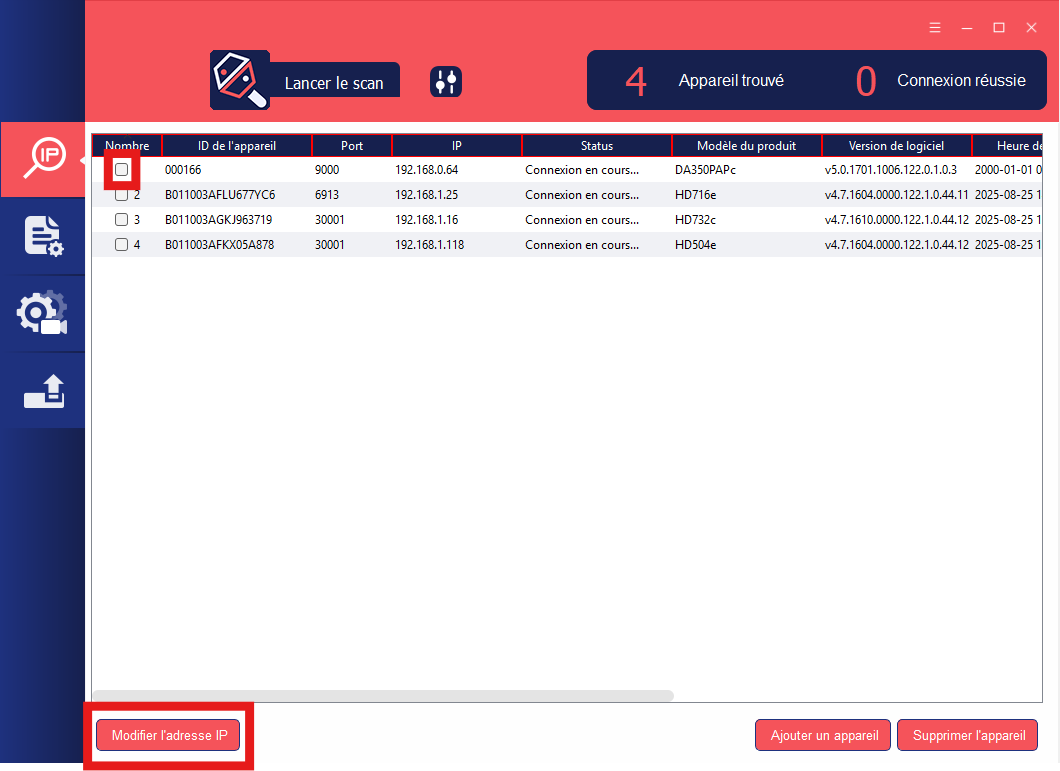Screen dimensions: 1060x771
Task: Maximize the application window
Action: (998, 28)
